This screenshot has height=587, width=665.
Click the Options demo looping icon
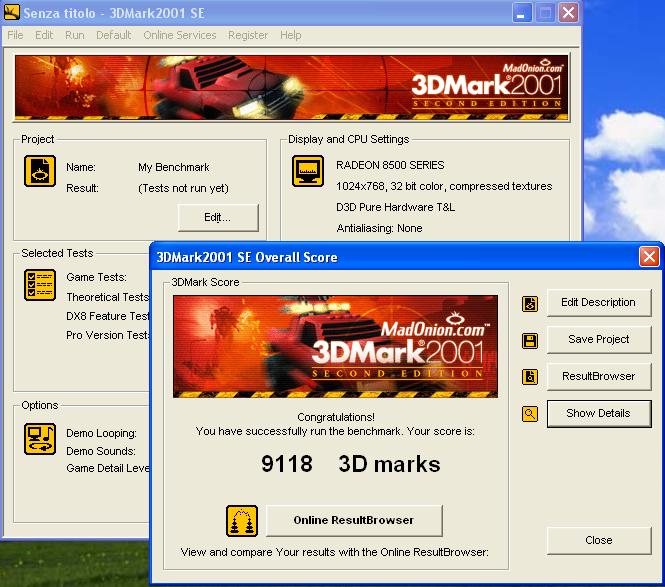pos(40,439)
